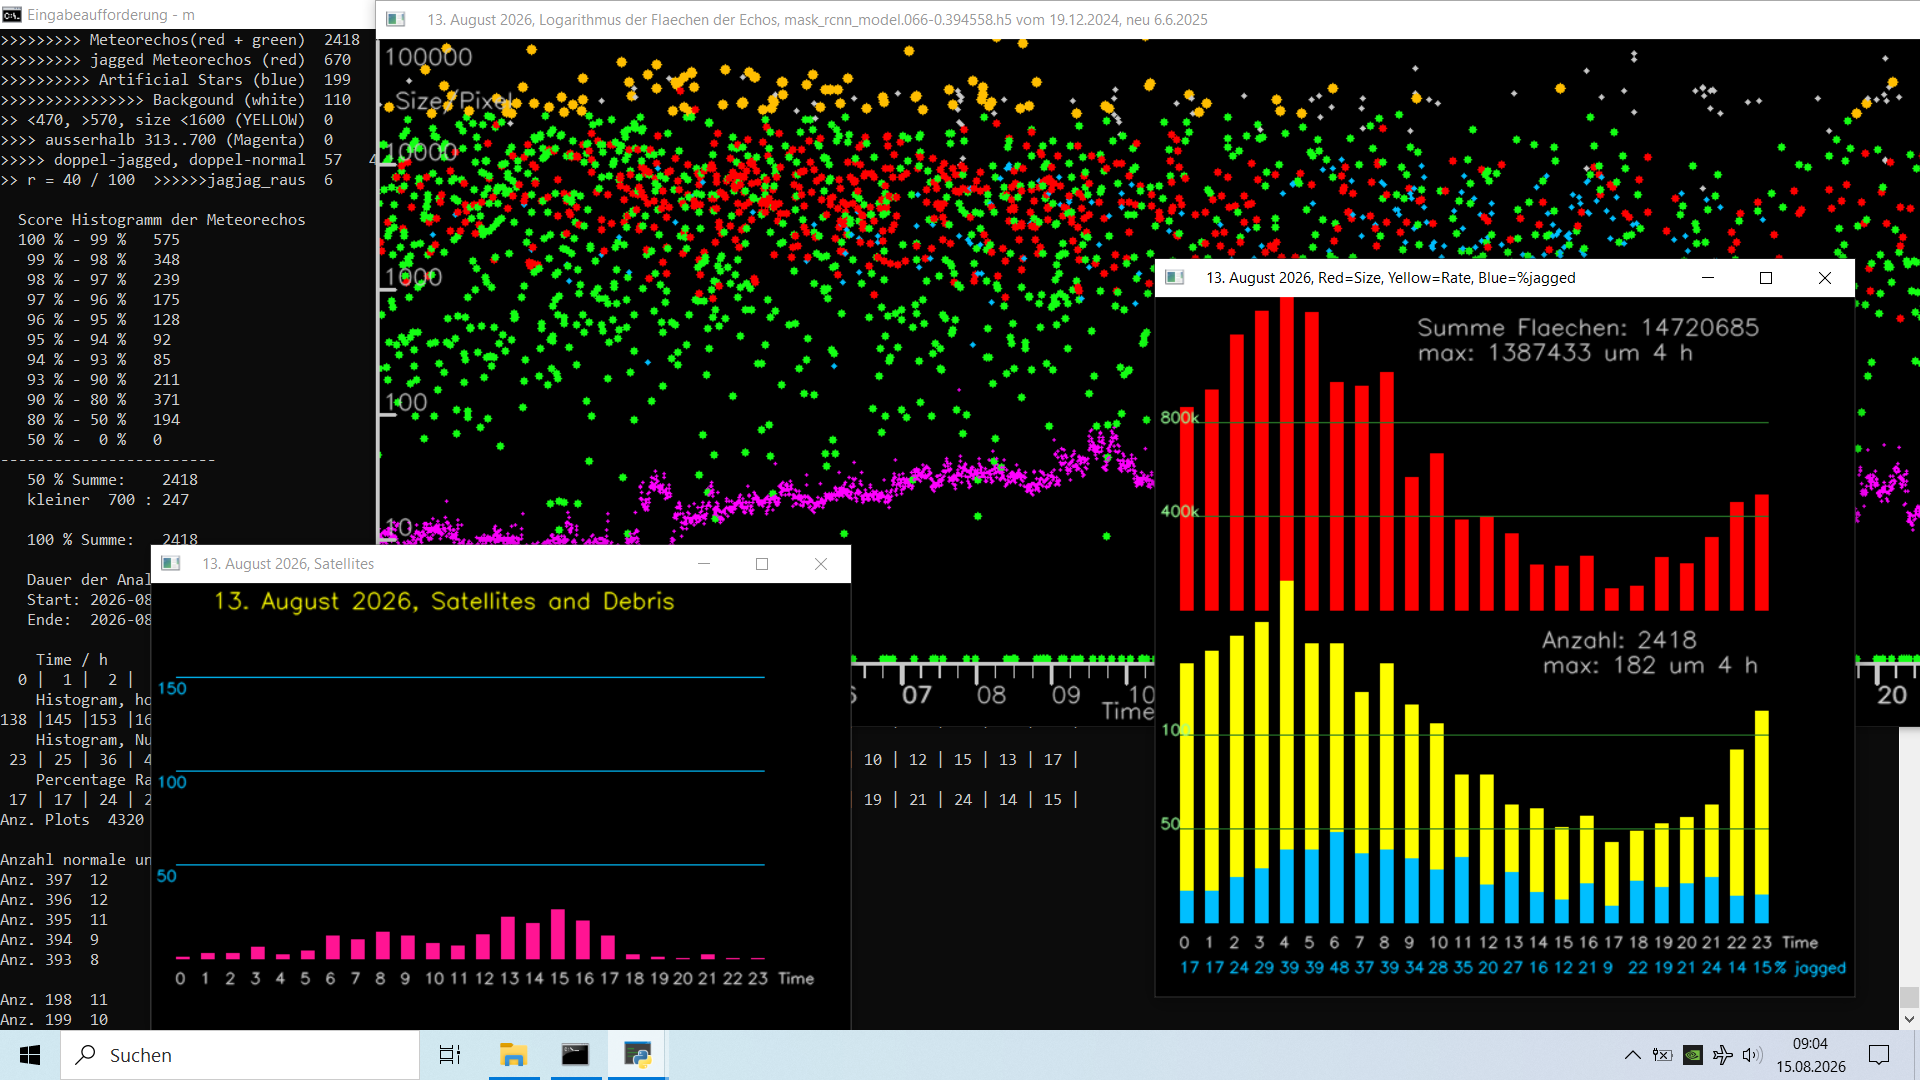Open Task View from the taskbar
The image size is (1920, 1080).
450,1055
